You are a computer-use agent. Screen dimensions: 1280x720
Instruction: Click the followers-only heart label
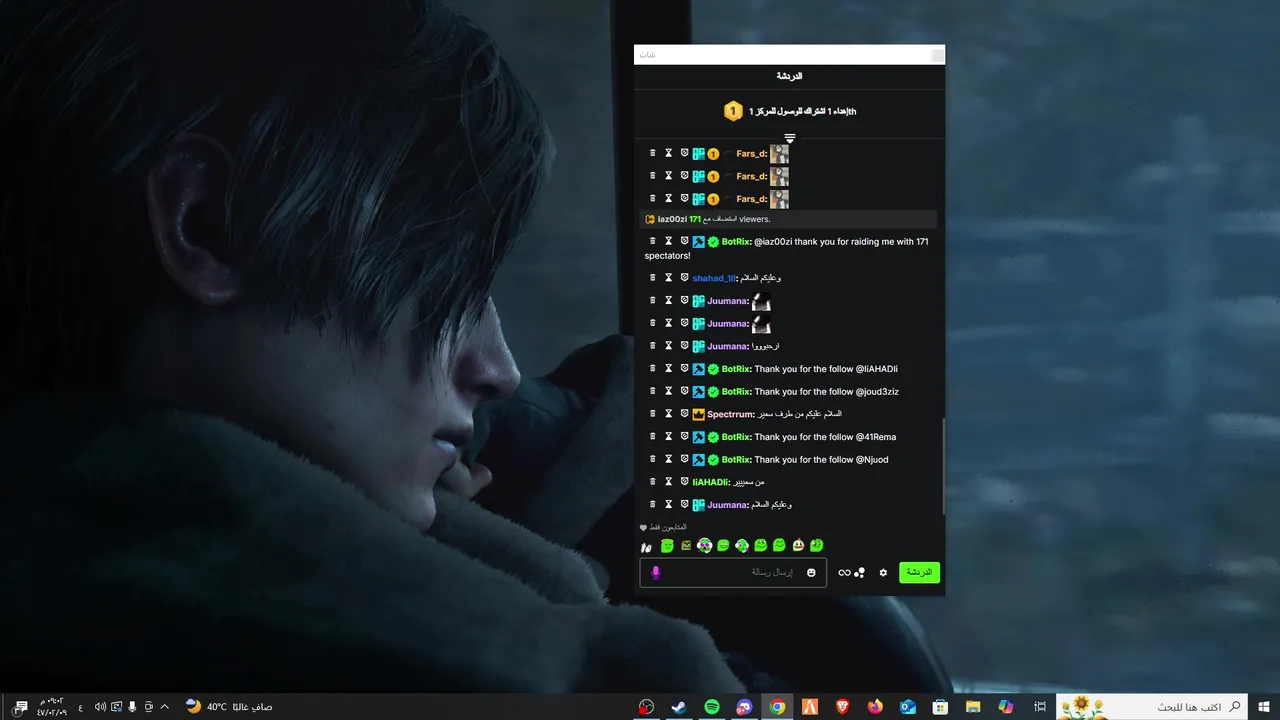pos(664,527)
